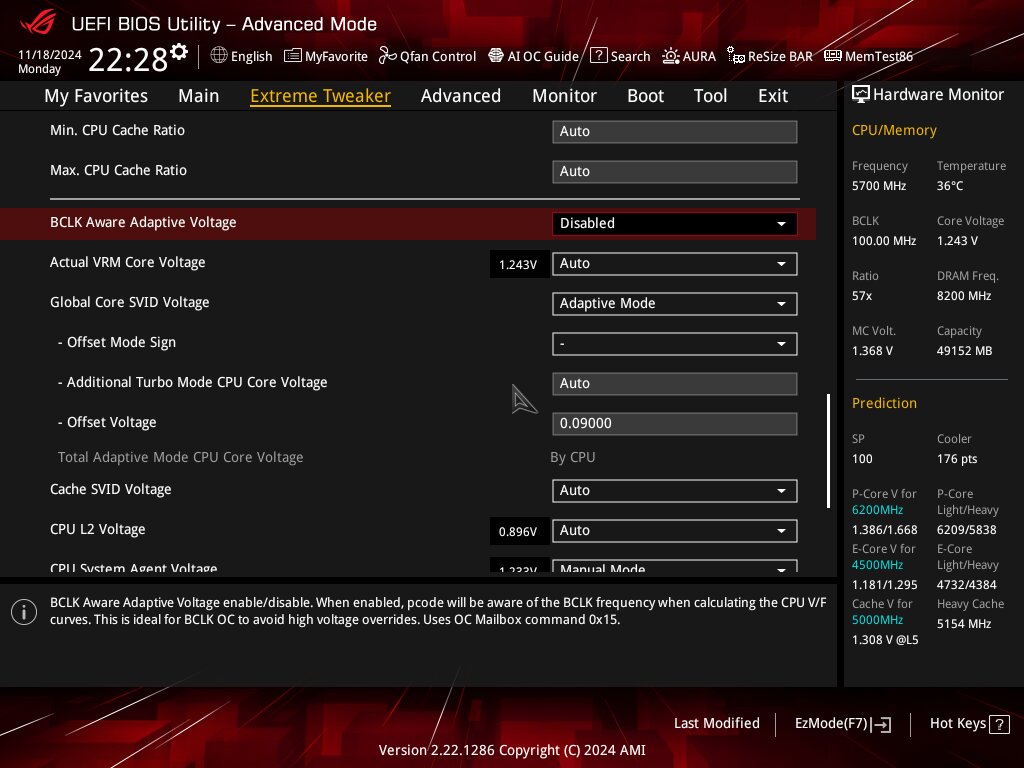Screen dimensions: 1024x768
Task: Expand CPU System Agent Voltage dropdown
Action: 675,566
